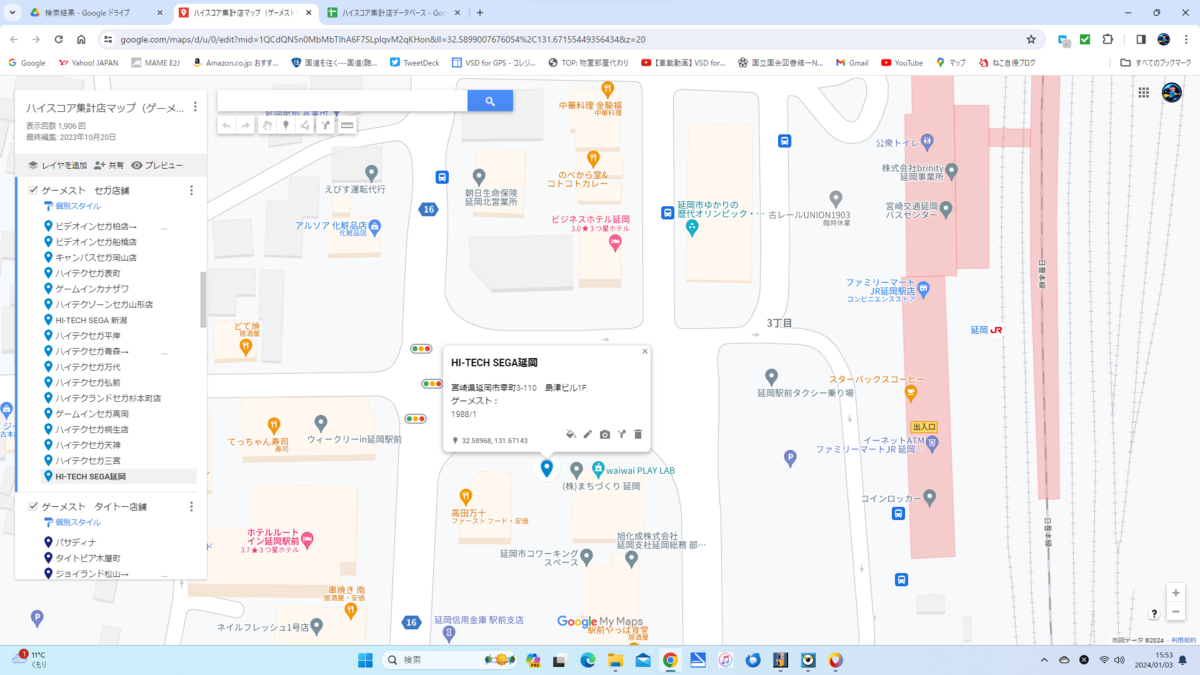Zoom in with the plus button
The width and height of the screenshot is (1200, 675).
pos(1176,593)
